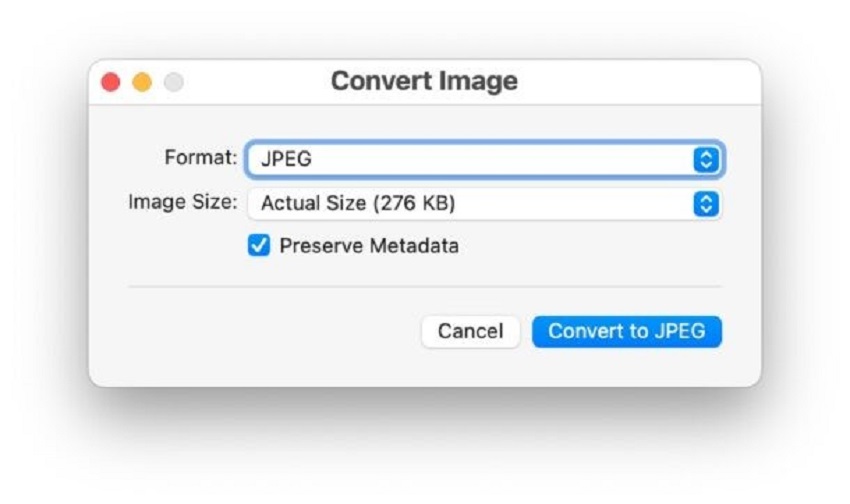Viewport: 850px width, 504px height.
Task: Open the Format dropdown showing JPEG
Action: pos(485,159)
